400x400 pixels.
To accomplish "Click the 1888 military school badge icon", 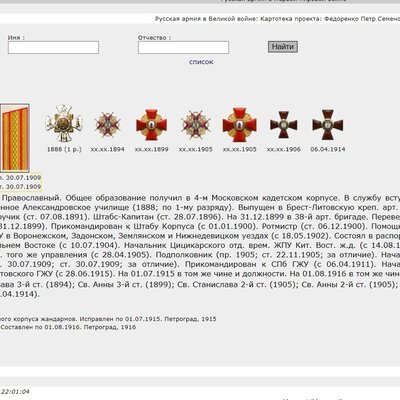I will 64,124.
